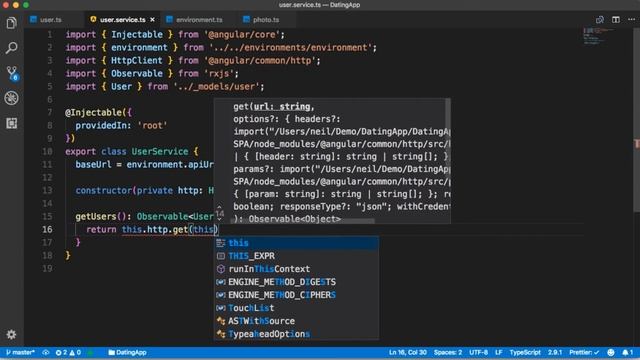
Task: Select ASTWithSource suggestion
Action: tap(297, 321)
